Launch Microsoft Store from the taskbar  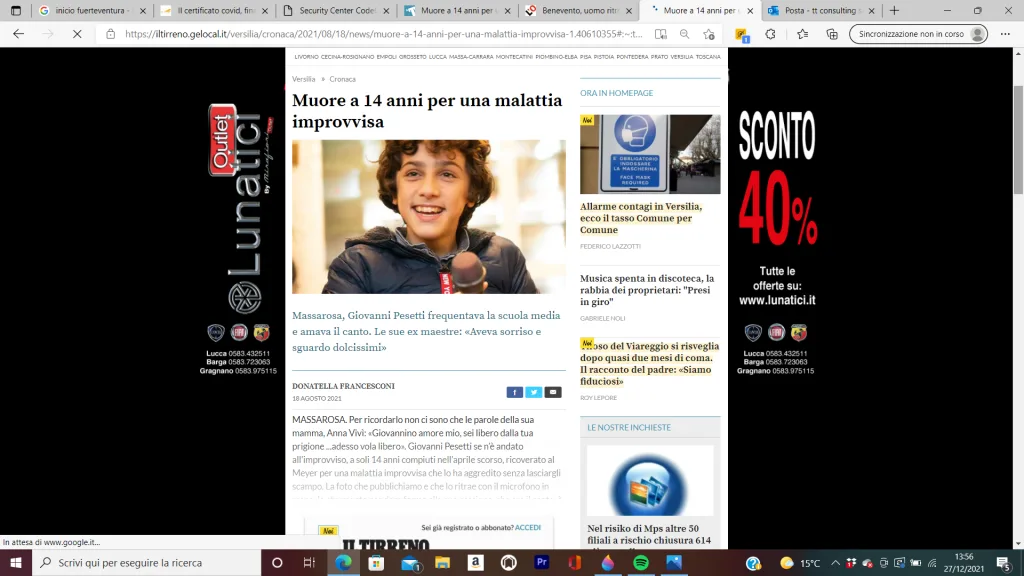376,562
